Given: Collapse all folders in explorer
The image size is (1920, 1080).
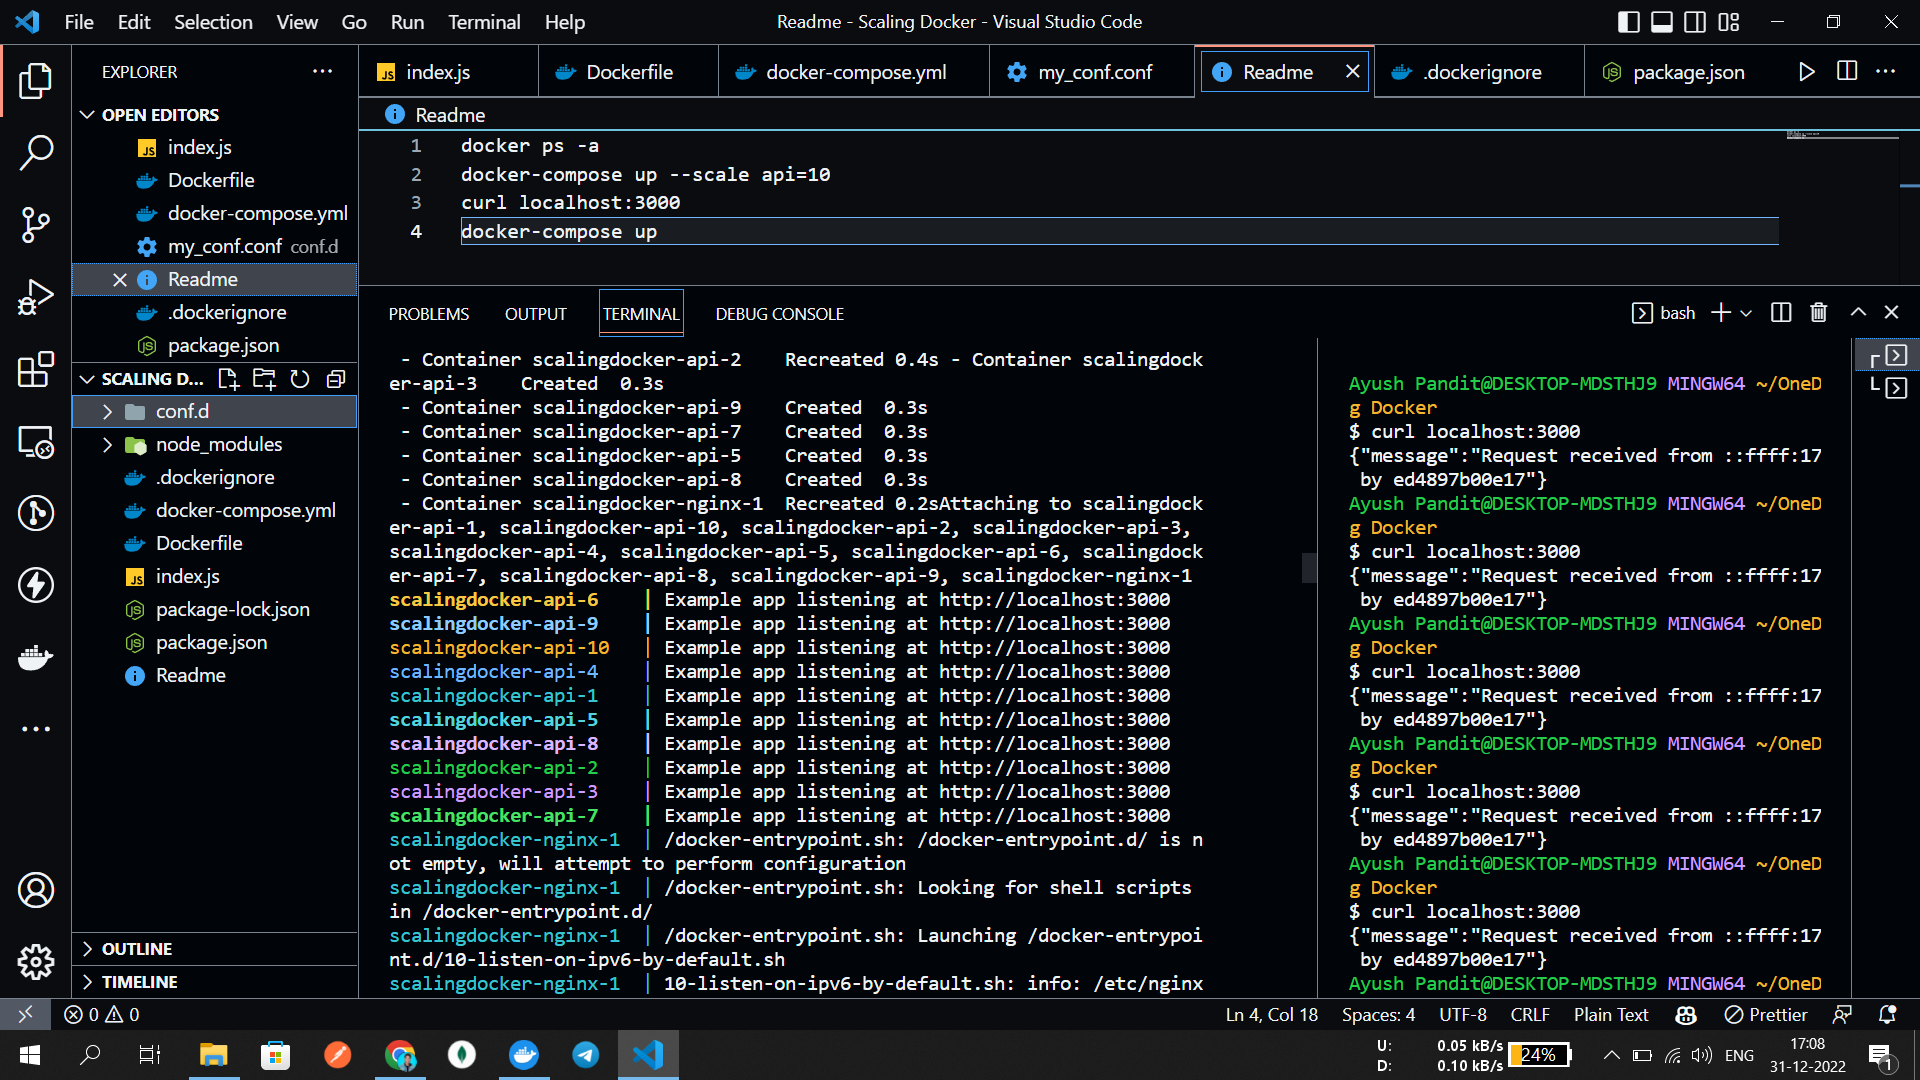Looking at the screenshot, I should coord(336,379).
